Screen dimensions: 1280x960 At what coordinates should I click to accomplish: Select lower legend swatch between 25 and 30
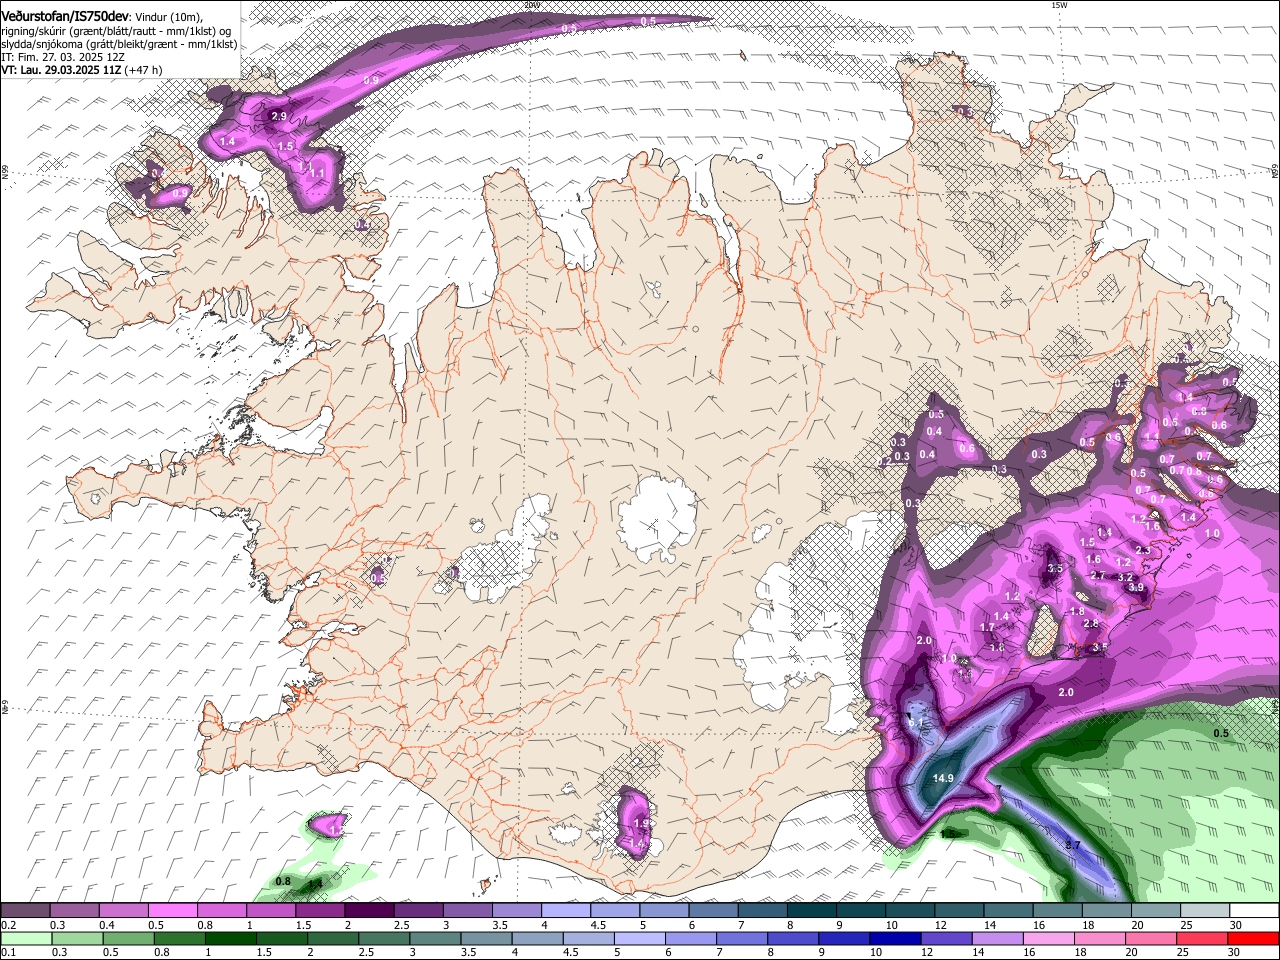[1202, 938]
